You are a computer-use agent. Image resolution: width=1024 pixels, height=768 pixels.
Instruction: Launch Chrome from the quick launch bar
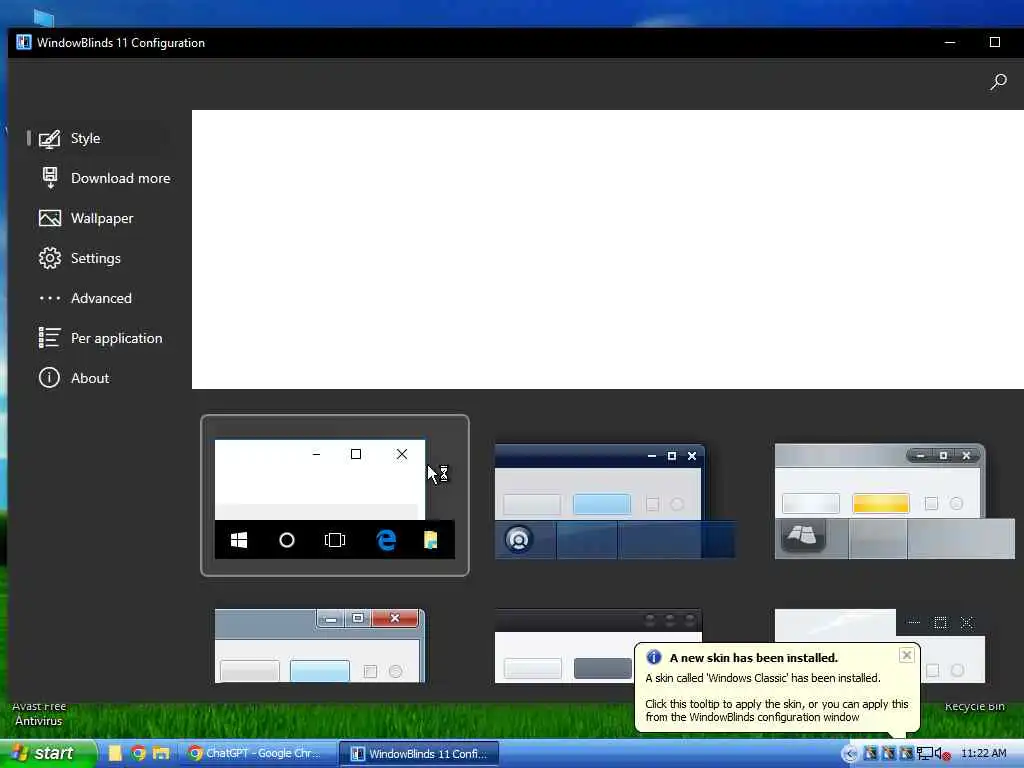coord(138,753)
